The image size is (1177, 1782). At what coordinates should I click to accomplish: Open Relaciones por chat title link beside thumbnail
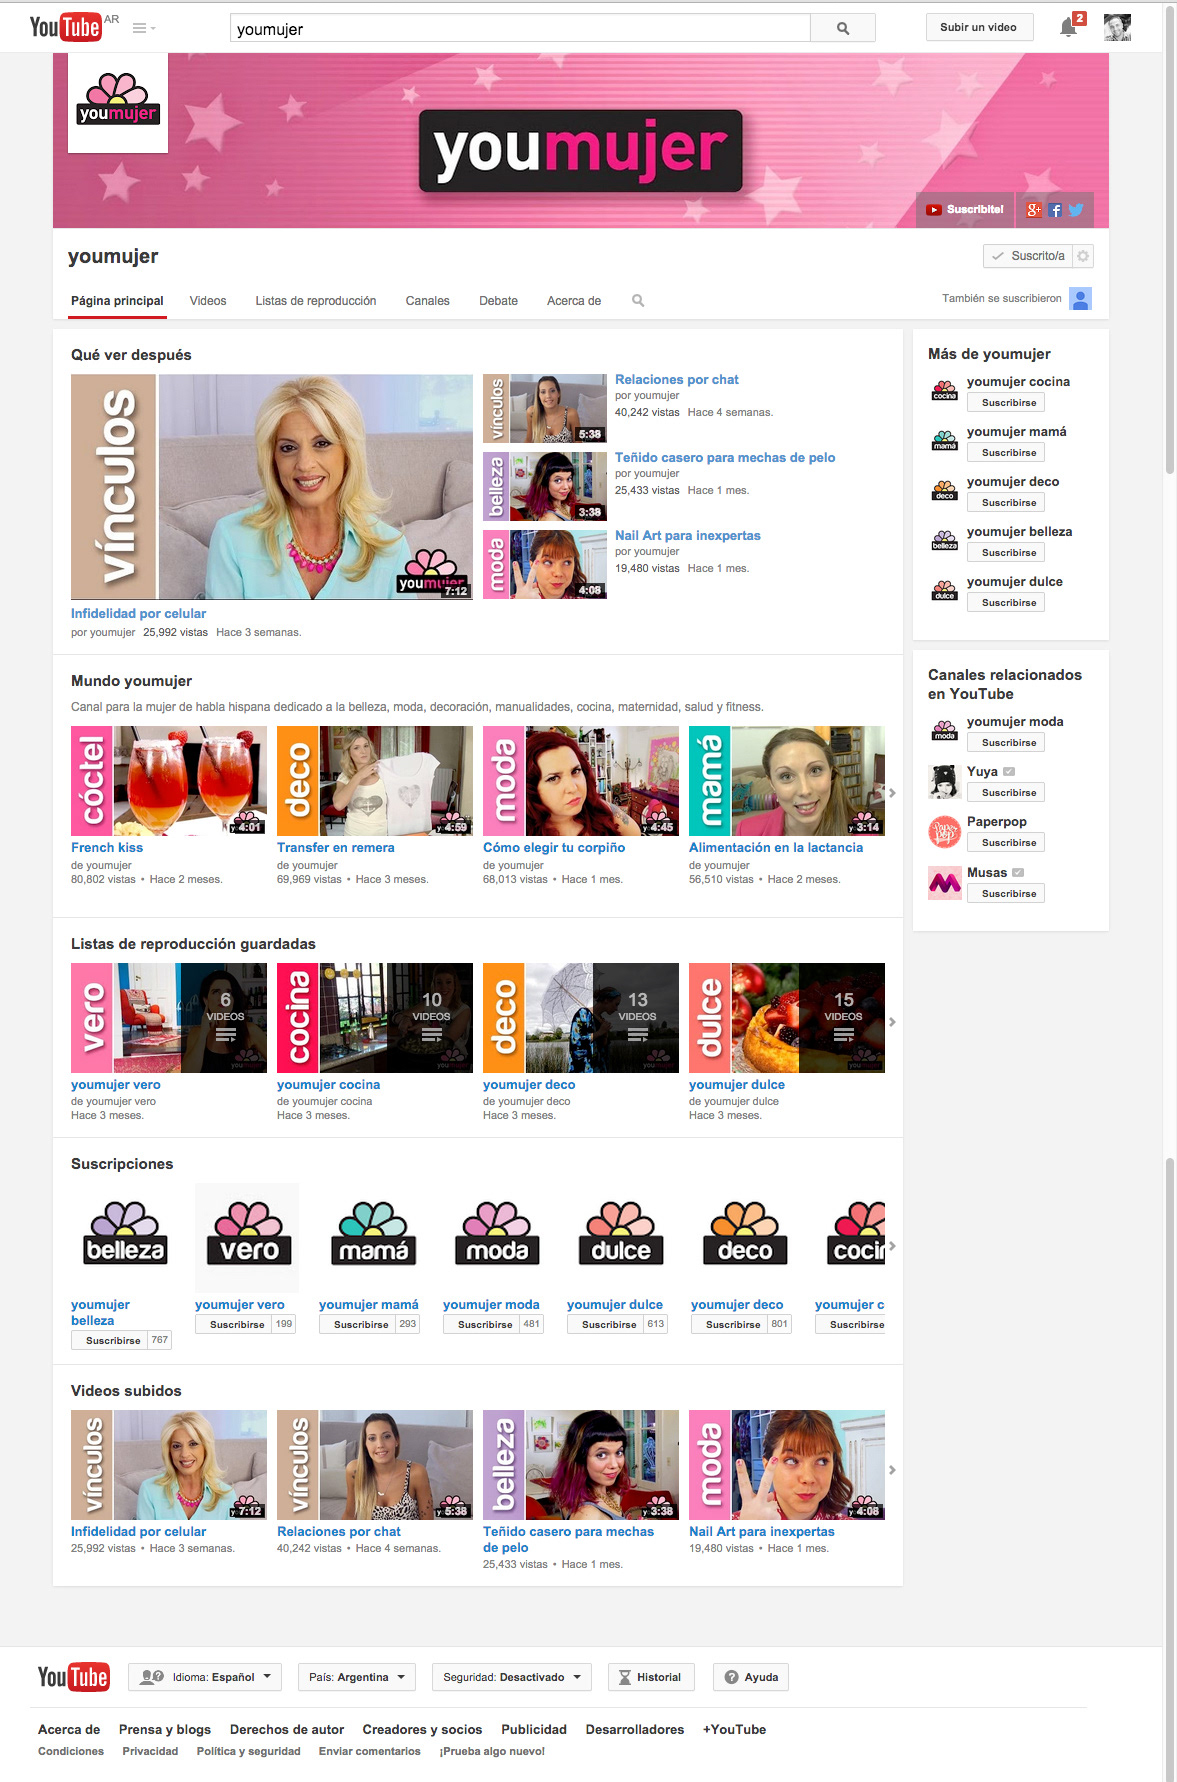pos(676,380)
